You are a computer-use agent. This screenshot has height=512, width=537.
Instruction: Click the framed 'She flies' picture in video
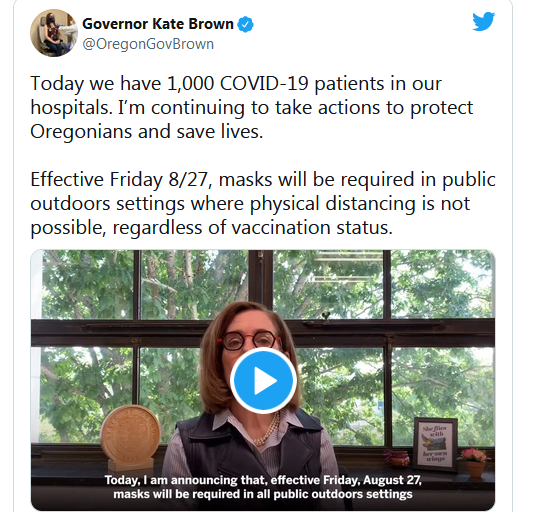click(435, 444)
